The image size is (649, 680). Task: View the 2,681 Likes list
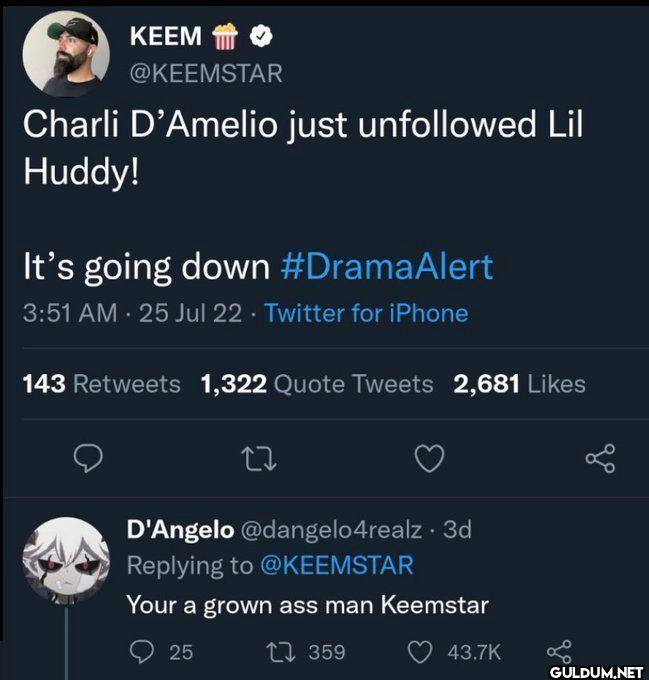[x=519, y=383]
